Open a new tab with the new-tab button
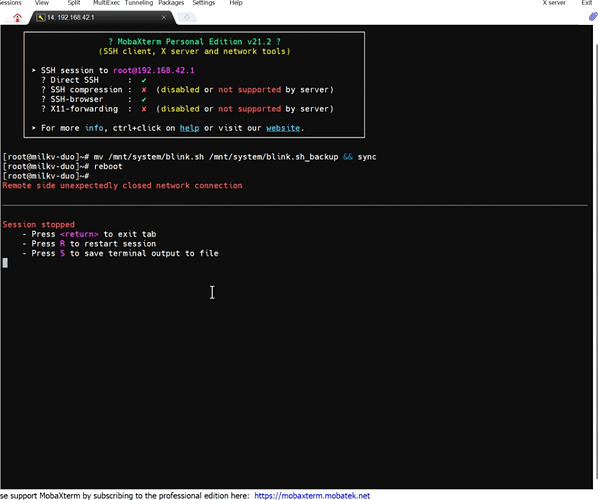This screenshot has width=598, height=500. [187, 18]
